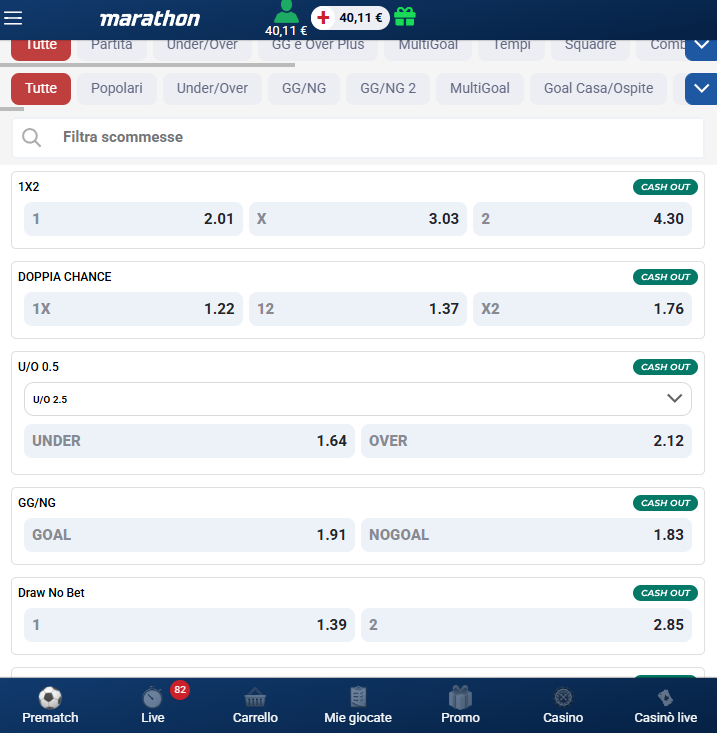Click CASH OUT badge in Doppia Chance
The height and width of the screenshot is (733, 717).
click(665, 277)
